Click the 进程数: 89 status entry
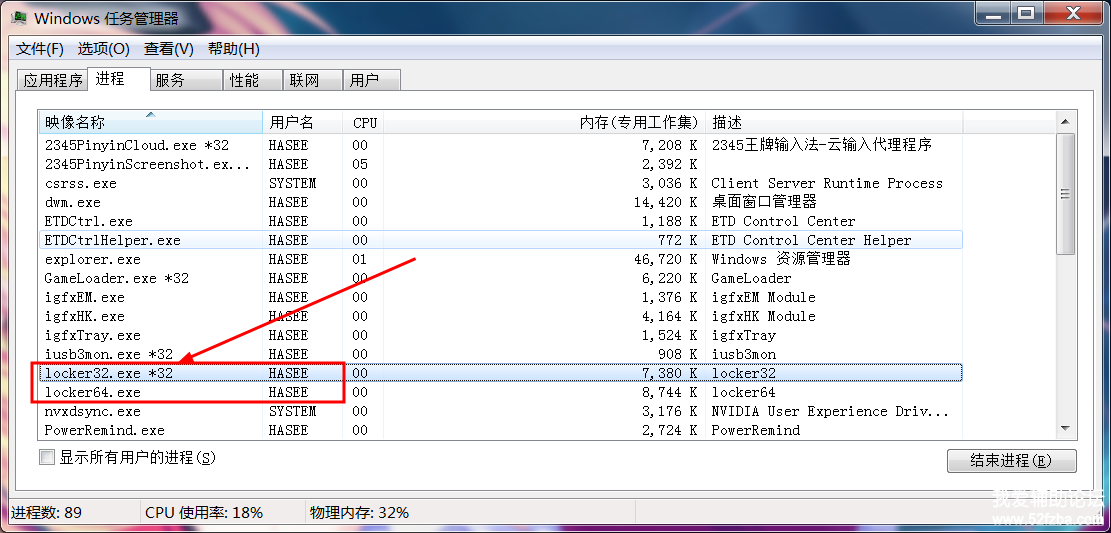Viewport: 1111px width, 533px height. (x=45, y=512)
